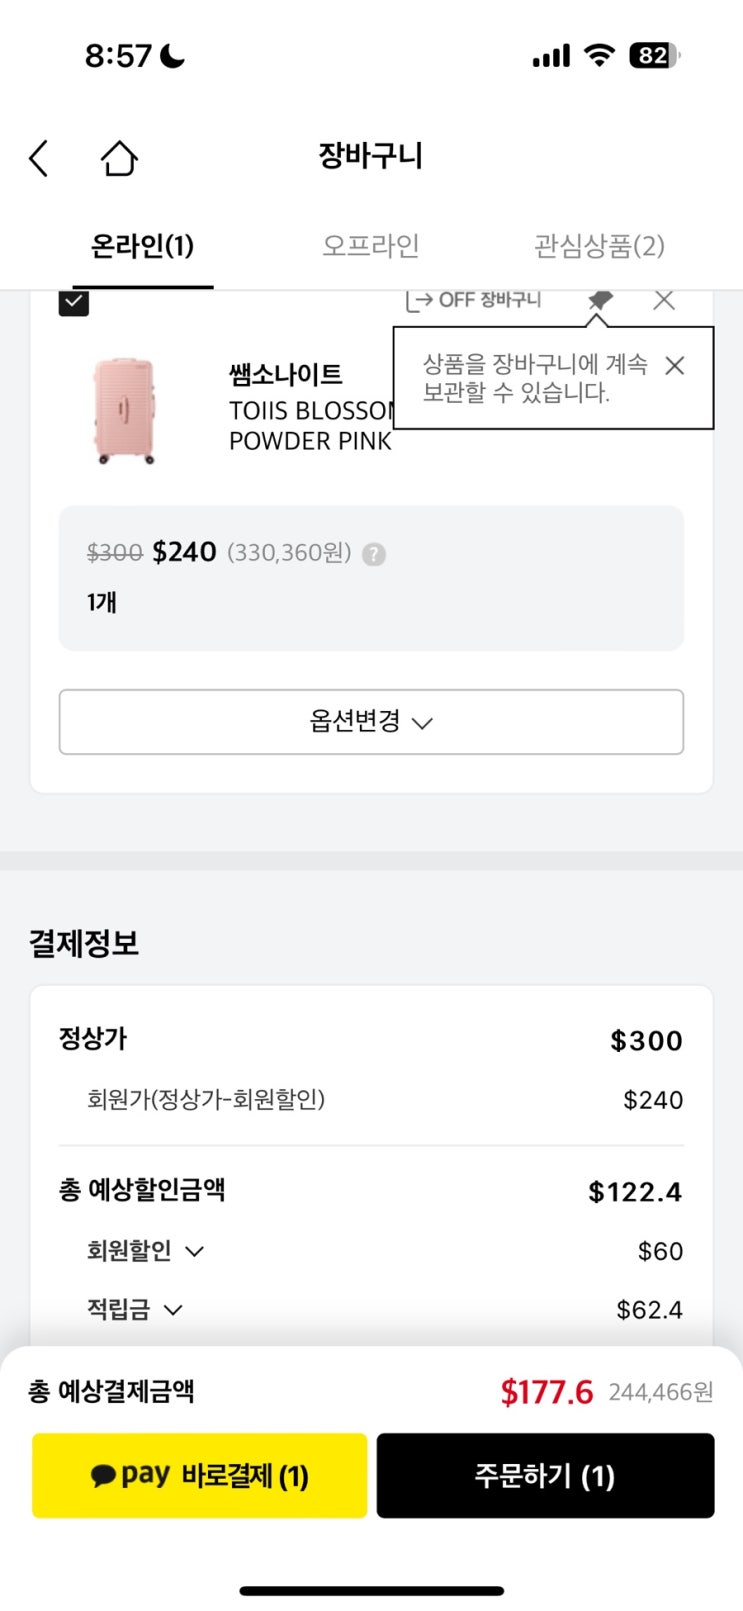Open the 관심상품(2) tab
This screenshot has height=1611, width=743.
click(599, 246)
